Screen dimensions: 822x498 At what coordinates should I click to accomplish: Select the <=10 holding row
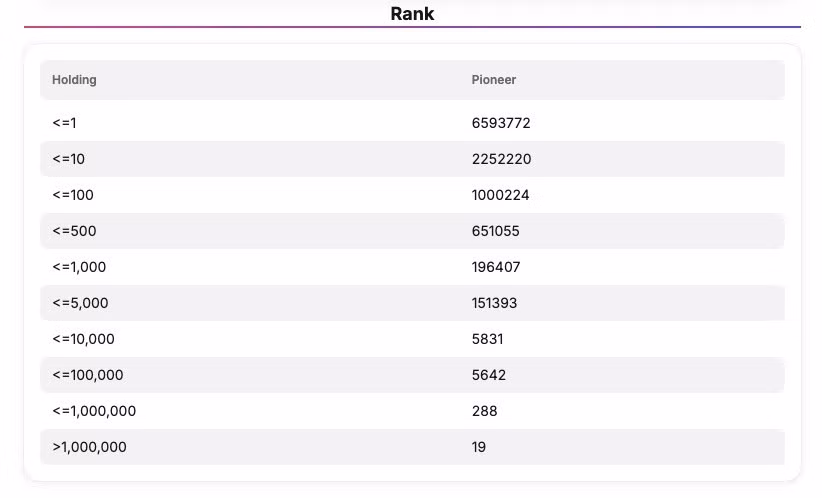coord(412,159)
